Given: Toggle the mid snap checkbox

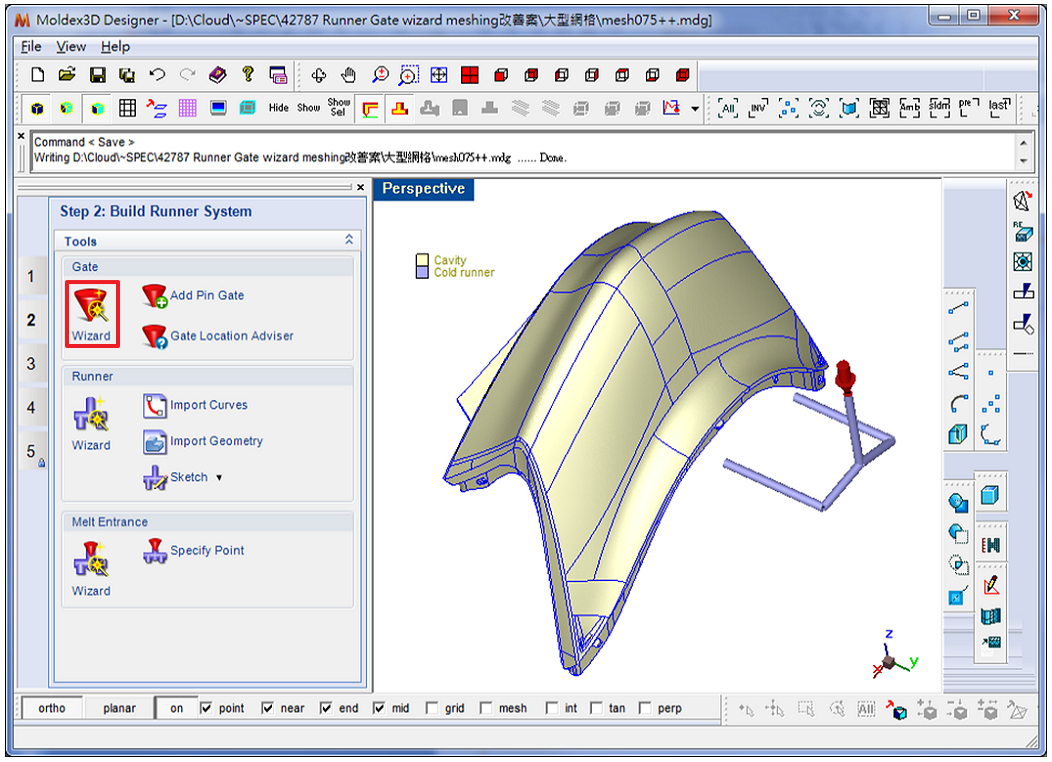Looking at the screenshot, I should [378, 708].
